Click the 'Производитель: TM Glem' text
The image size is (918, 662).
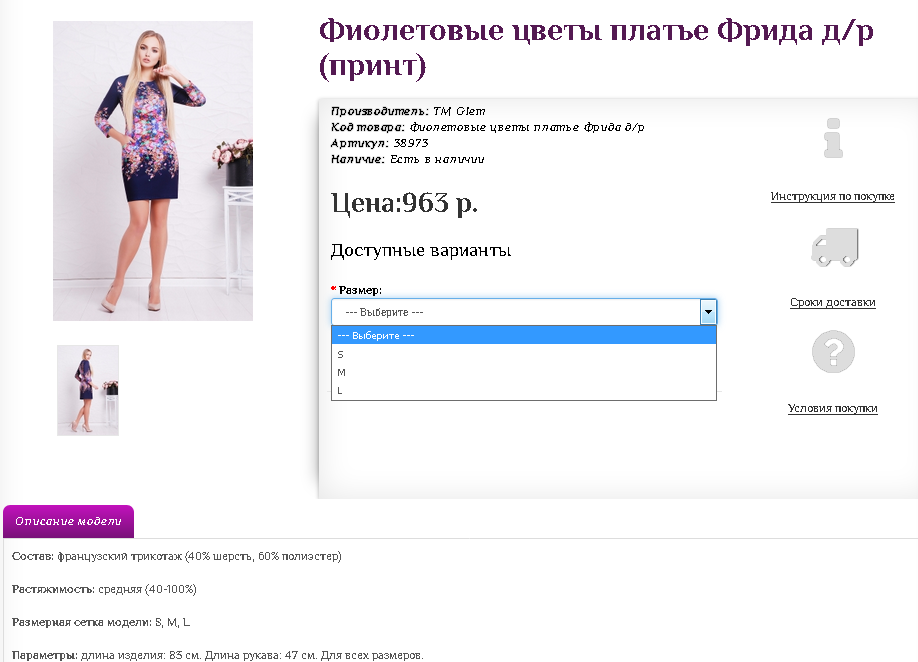pos(408,111)
